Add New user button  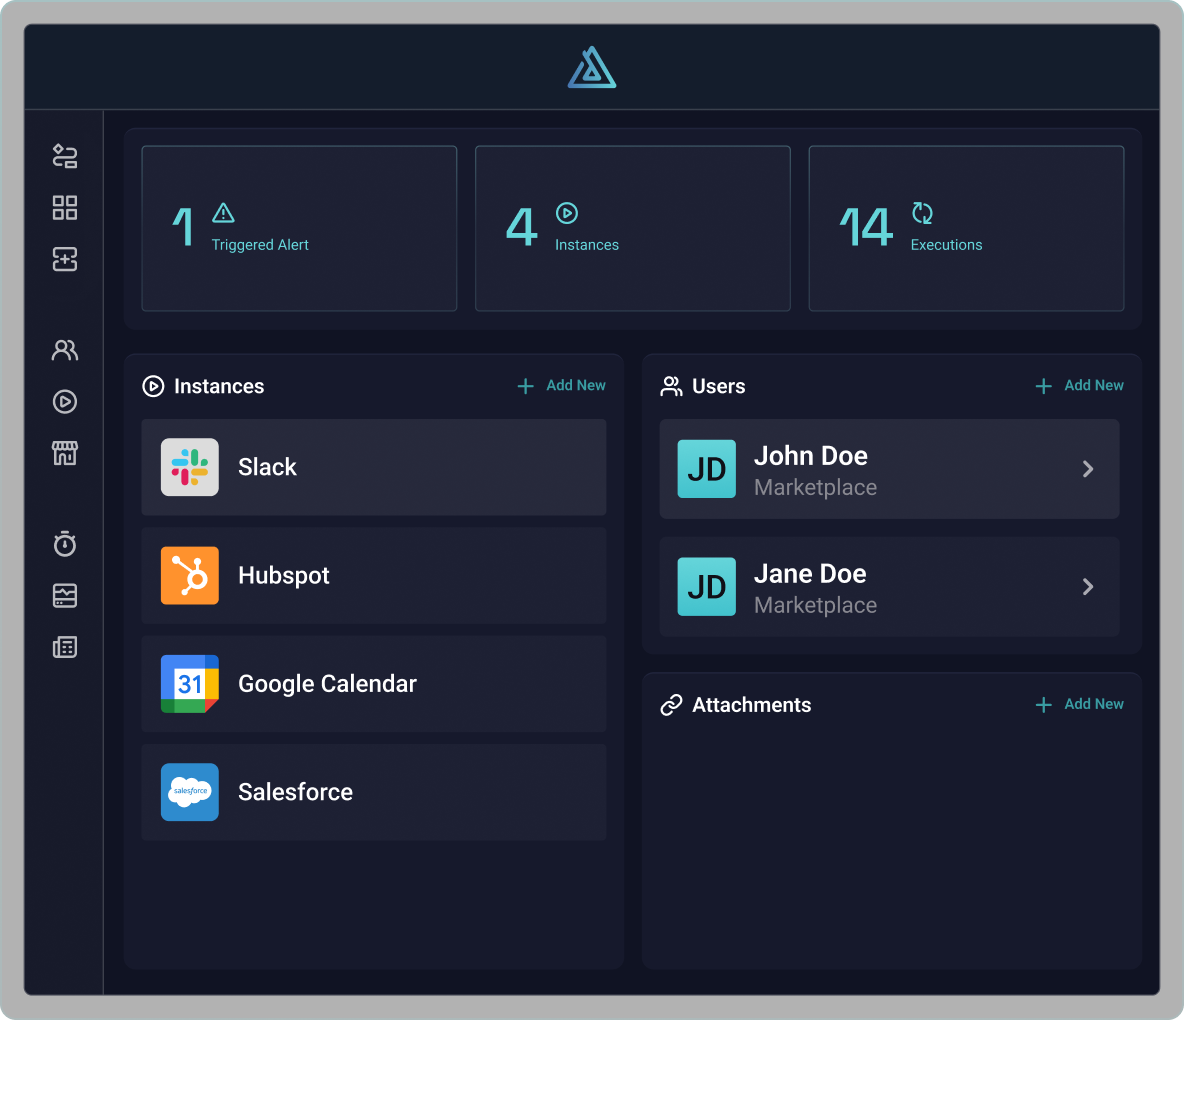1079,385
